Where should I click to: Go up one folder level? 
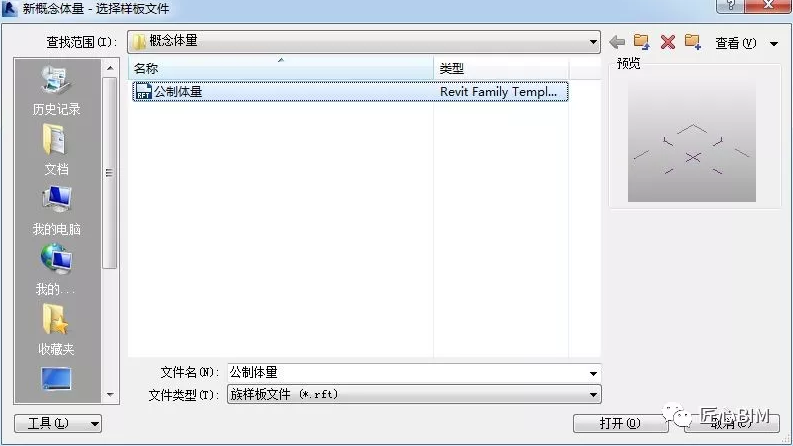642,42
